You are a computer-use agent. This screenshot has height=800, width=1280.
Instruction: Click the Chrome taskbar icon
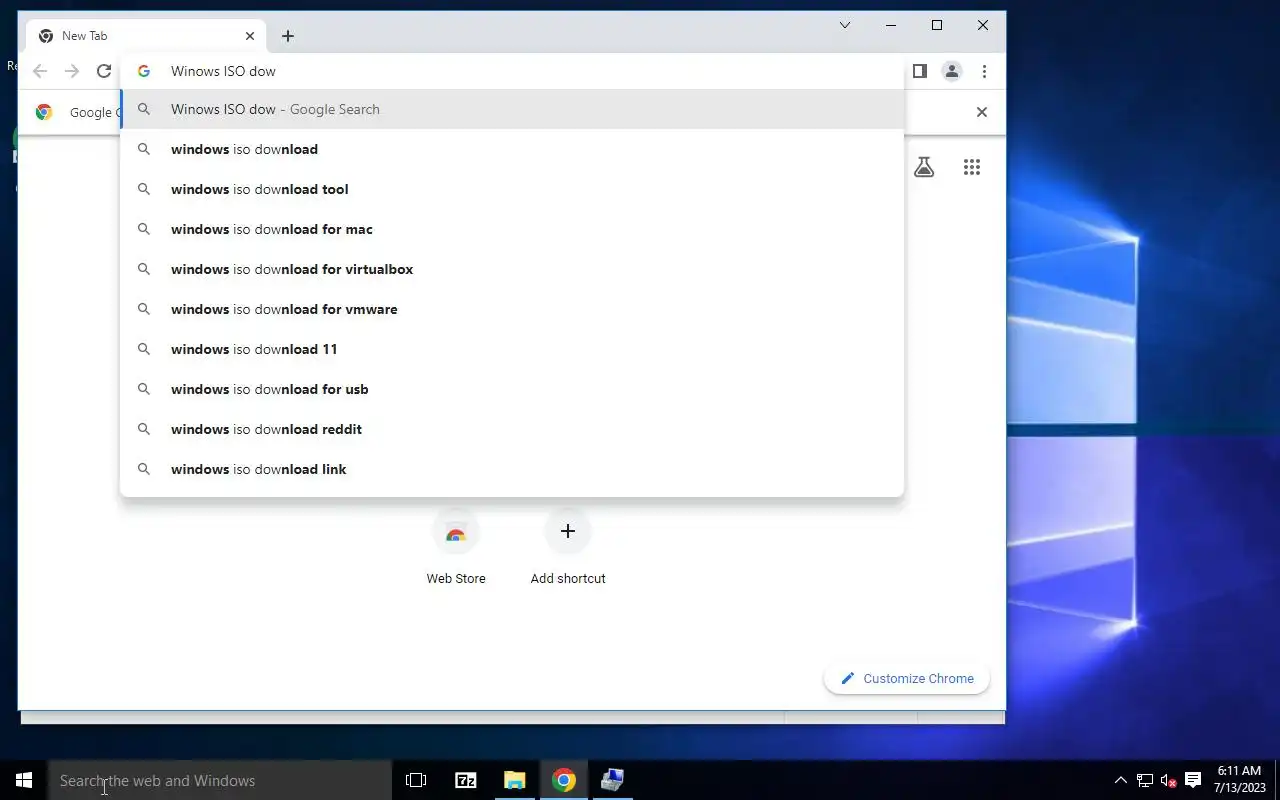pyautogui.click(x=564, y=780)
